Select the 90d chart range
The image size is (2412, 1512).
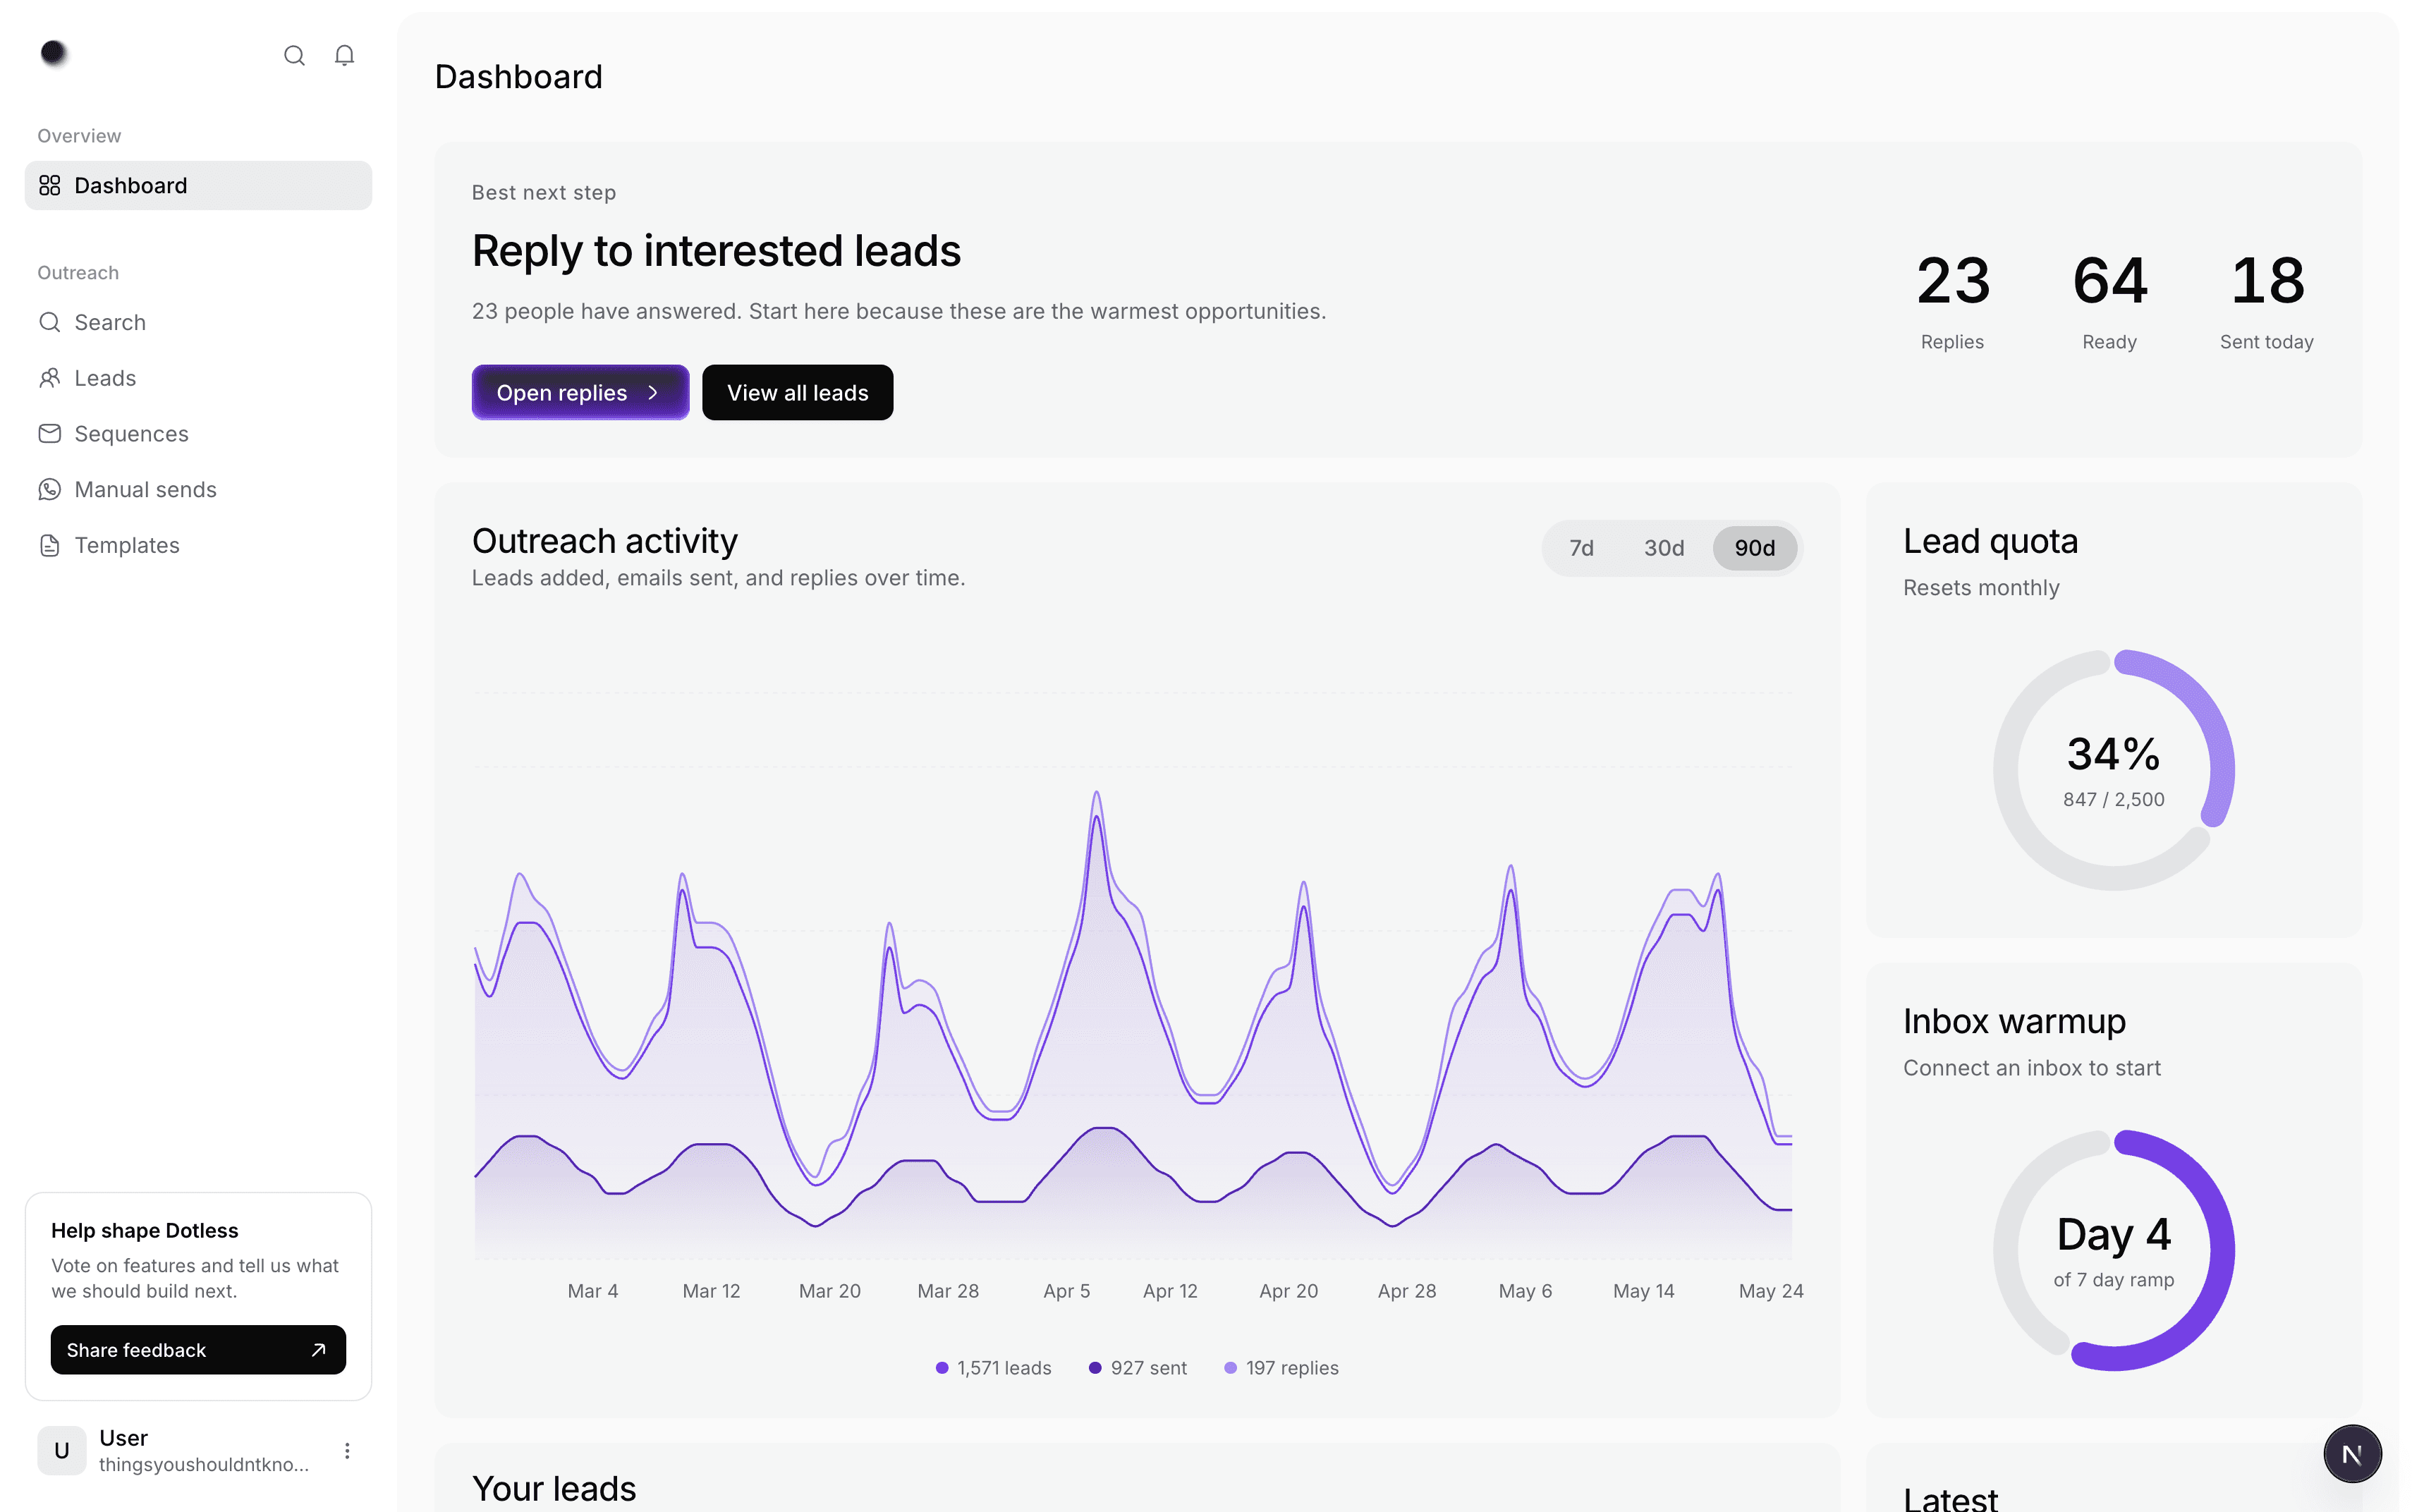tap(1755, 548)
